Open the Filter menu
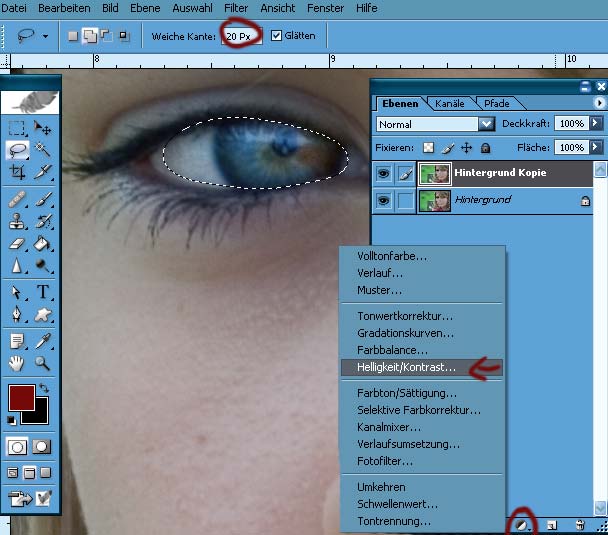Viewport: 608px width, 535px height. [236, 8]
